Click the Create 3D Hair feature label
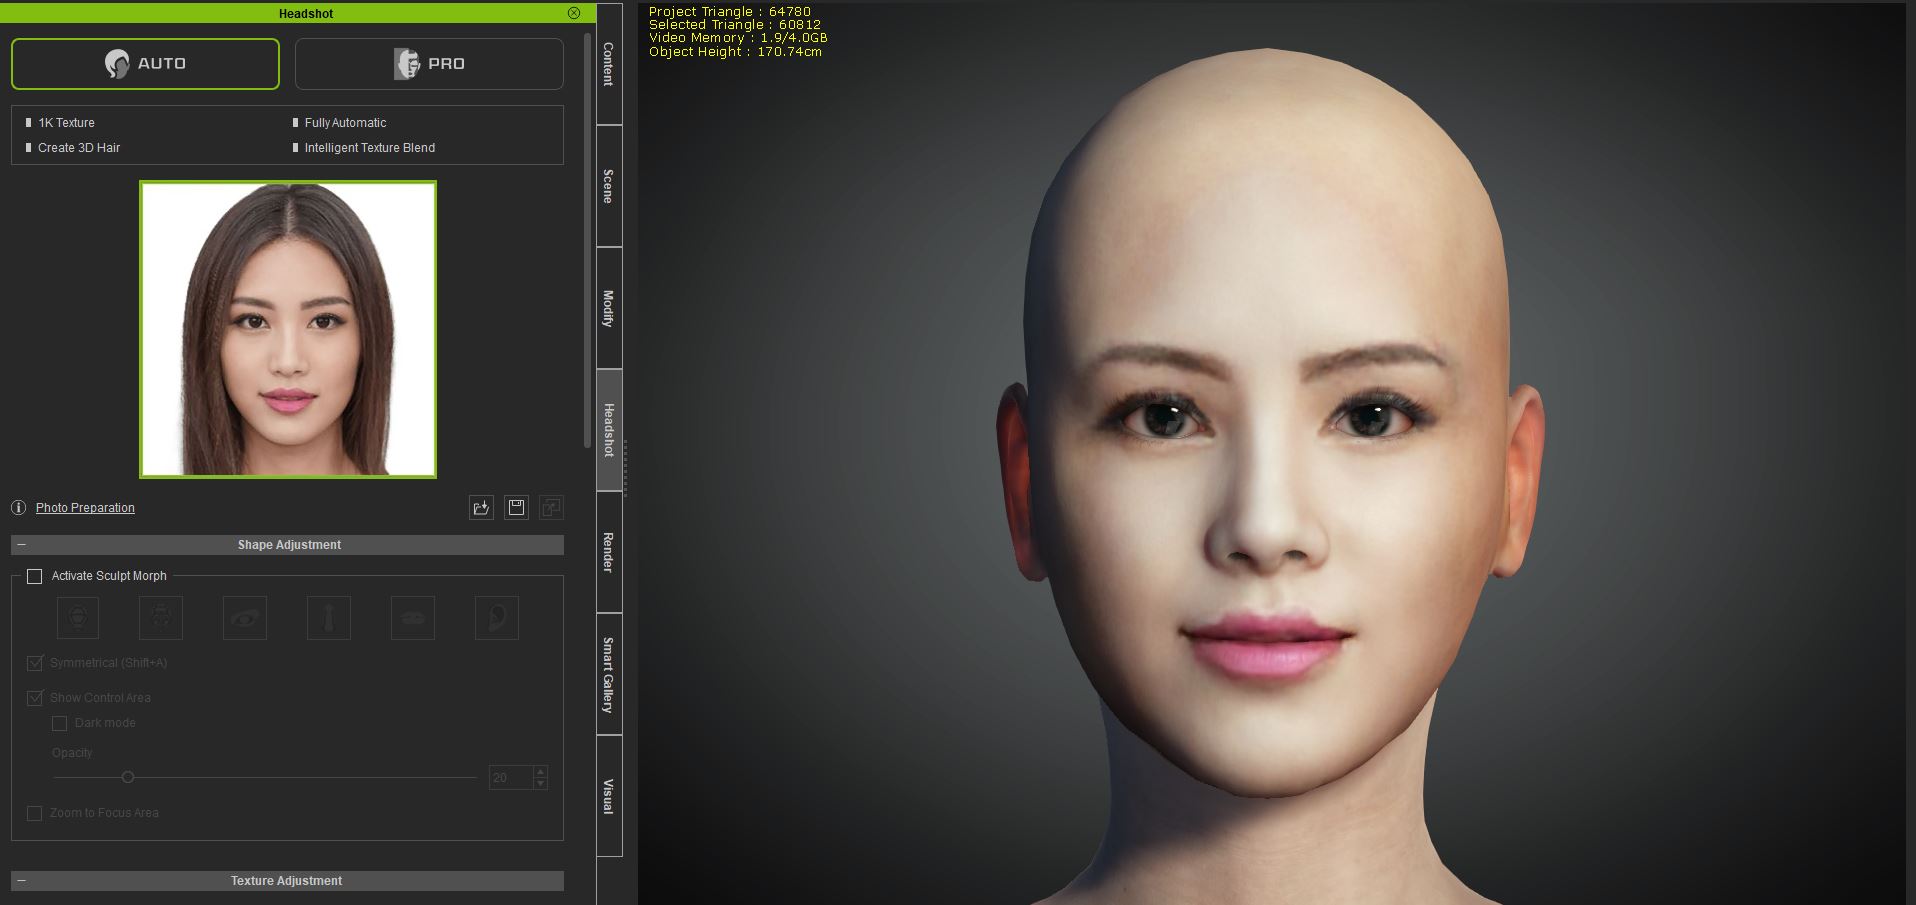Image resolution: width=1916 pixels, height=905 pixels. (x=79, y=148)
